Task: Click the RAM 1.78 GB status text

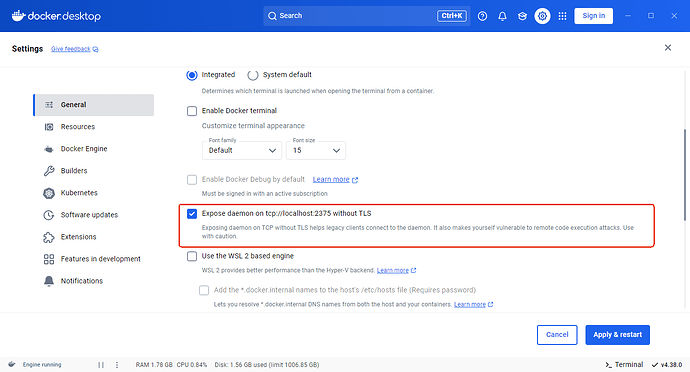Action: pyautogui.click(x=154, y=365)
